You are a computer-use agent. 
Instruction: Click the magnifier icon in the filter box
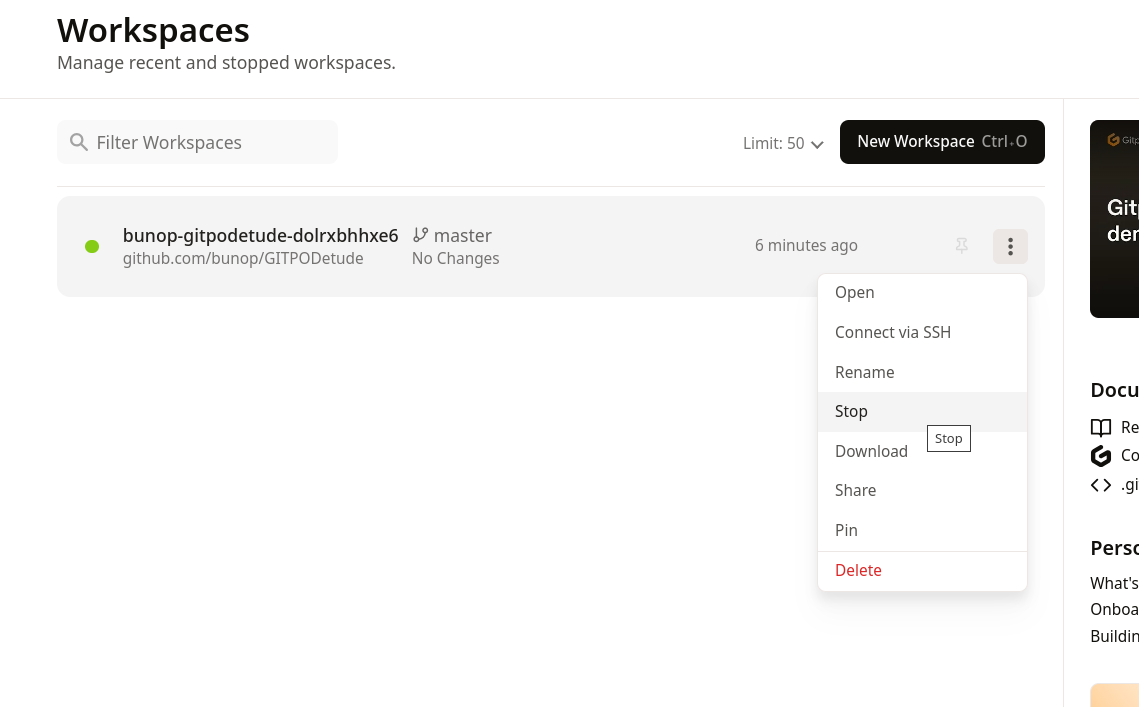pos(79,142)
